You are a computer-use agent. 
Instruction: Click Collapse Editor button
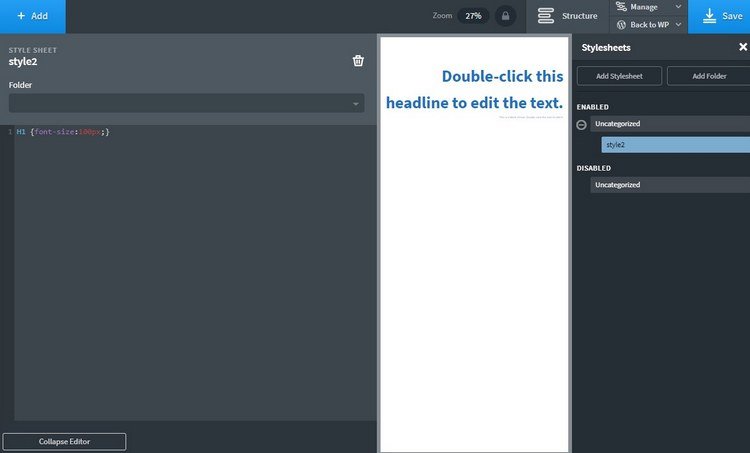[64, 441]
